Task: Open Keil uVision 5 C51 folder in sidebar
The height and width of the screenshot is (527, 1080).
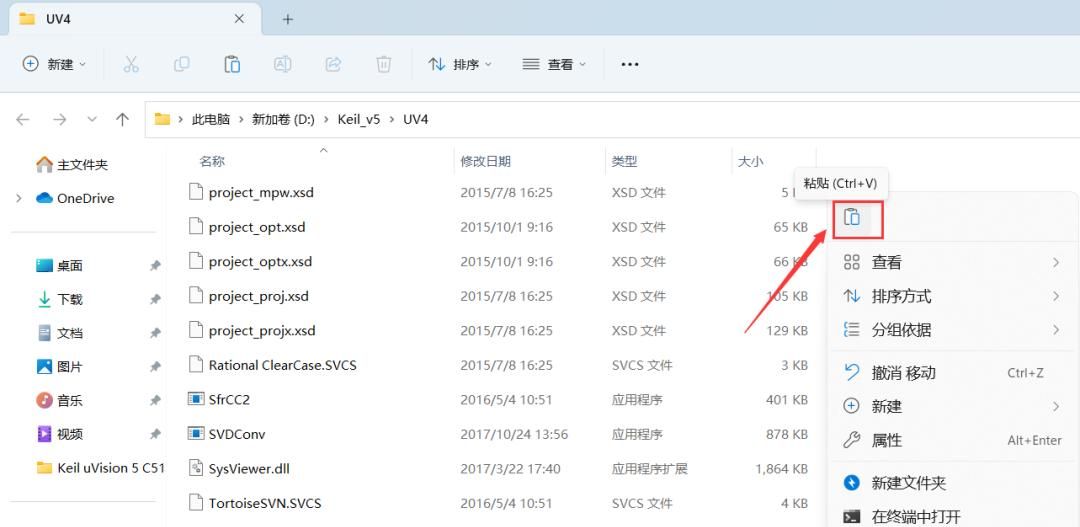Action: click(101, 468)
